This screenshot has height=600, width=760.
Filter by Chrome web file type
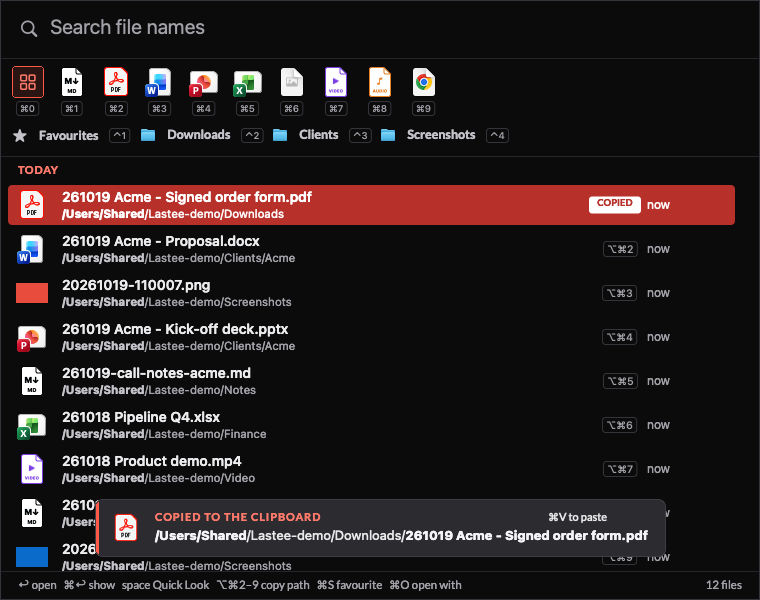pos(424,82)
